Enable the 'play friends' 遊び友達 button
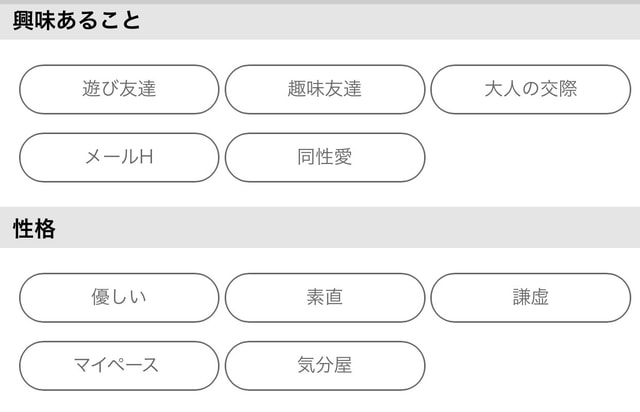 pyautogui.click(x=119, y=89)
